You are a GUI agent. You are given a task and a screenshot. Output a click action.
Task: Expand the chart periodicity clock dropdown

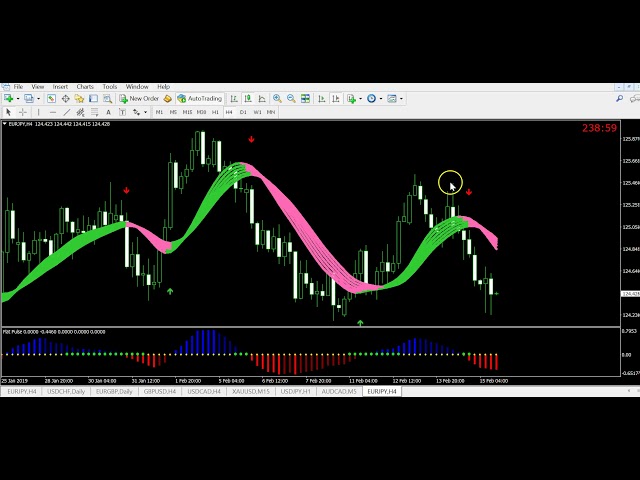(x=381, y=99)
